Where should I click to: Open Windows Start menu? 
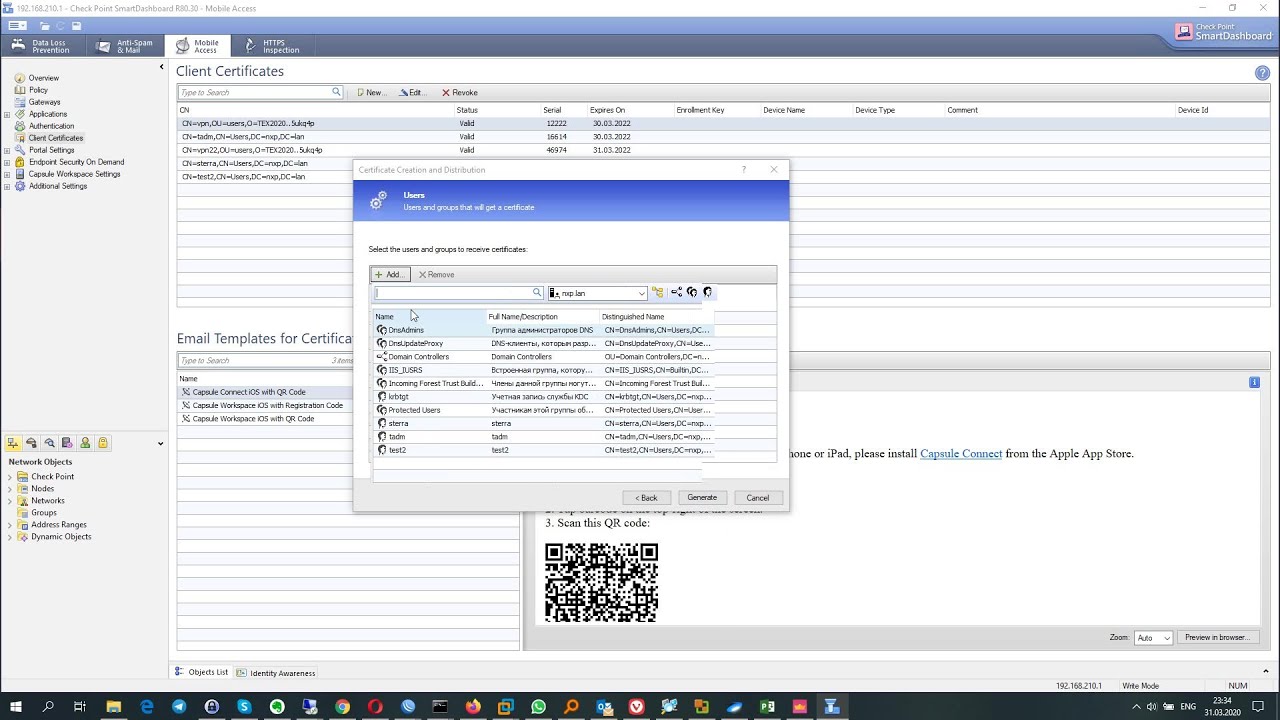(x=16, y=707)
